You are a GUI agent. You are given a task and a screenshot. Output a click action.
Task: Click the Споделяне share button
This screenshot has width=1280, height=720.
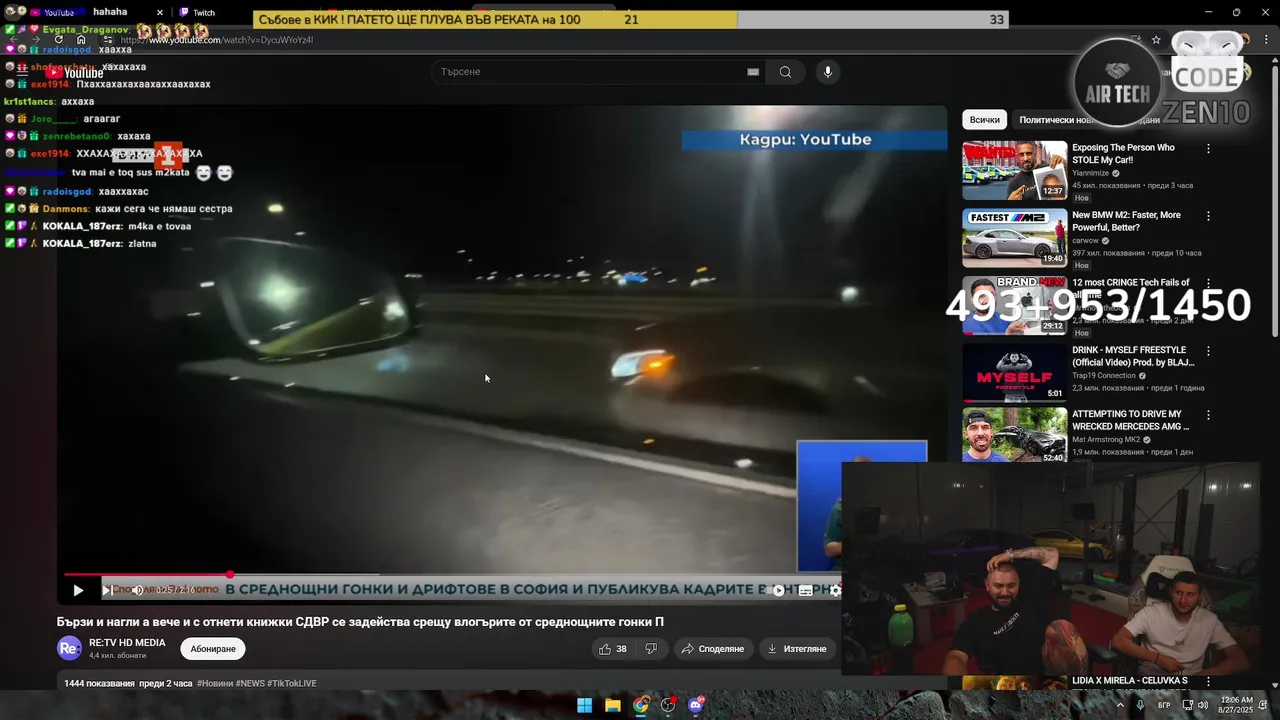pos(713,649)
